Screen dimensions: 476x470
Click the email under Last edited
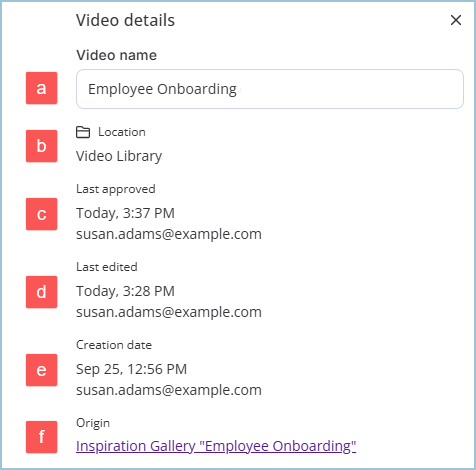pyautogui.click(x=169, y=312)
